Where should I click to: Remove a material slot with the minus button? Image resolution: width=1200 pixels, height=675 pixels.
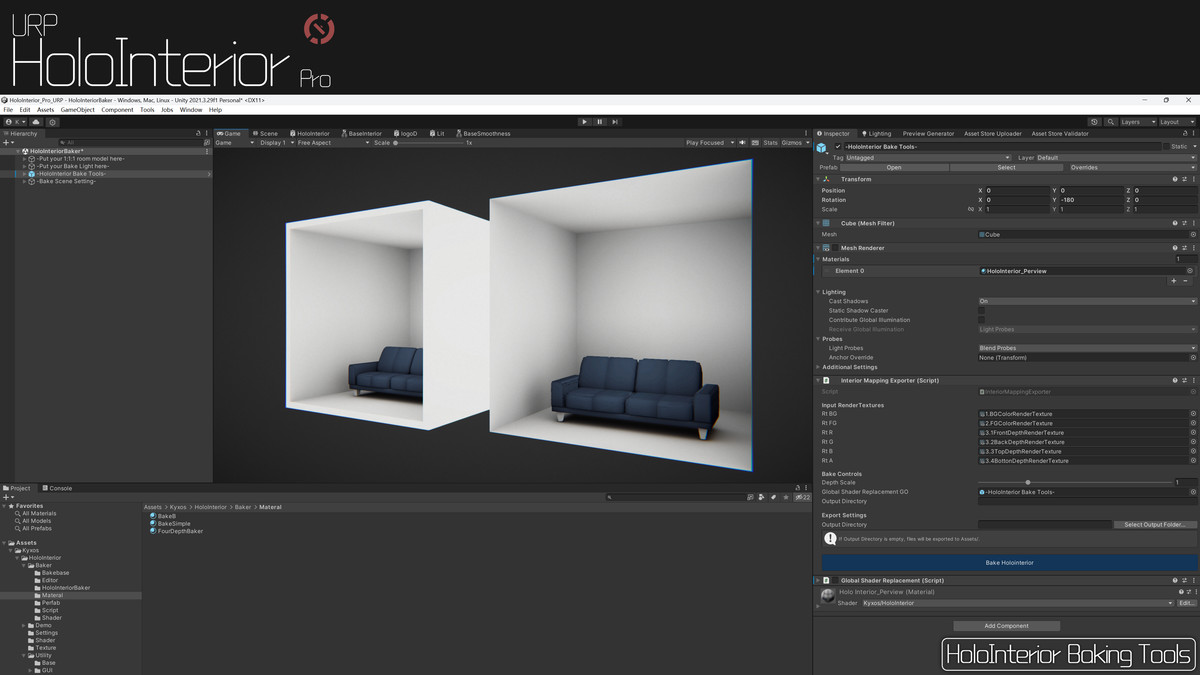[1186, 282]
